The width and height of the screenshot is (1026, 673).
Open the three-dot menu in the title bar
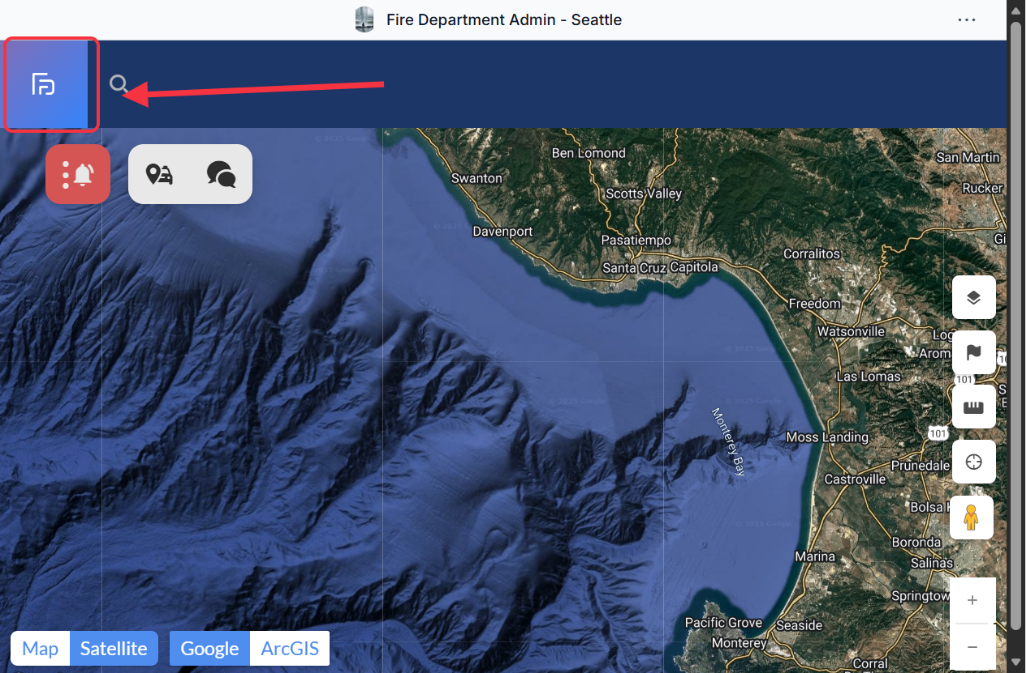[966, 20]
